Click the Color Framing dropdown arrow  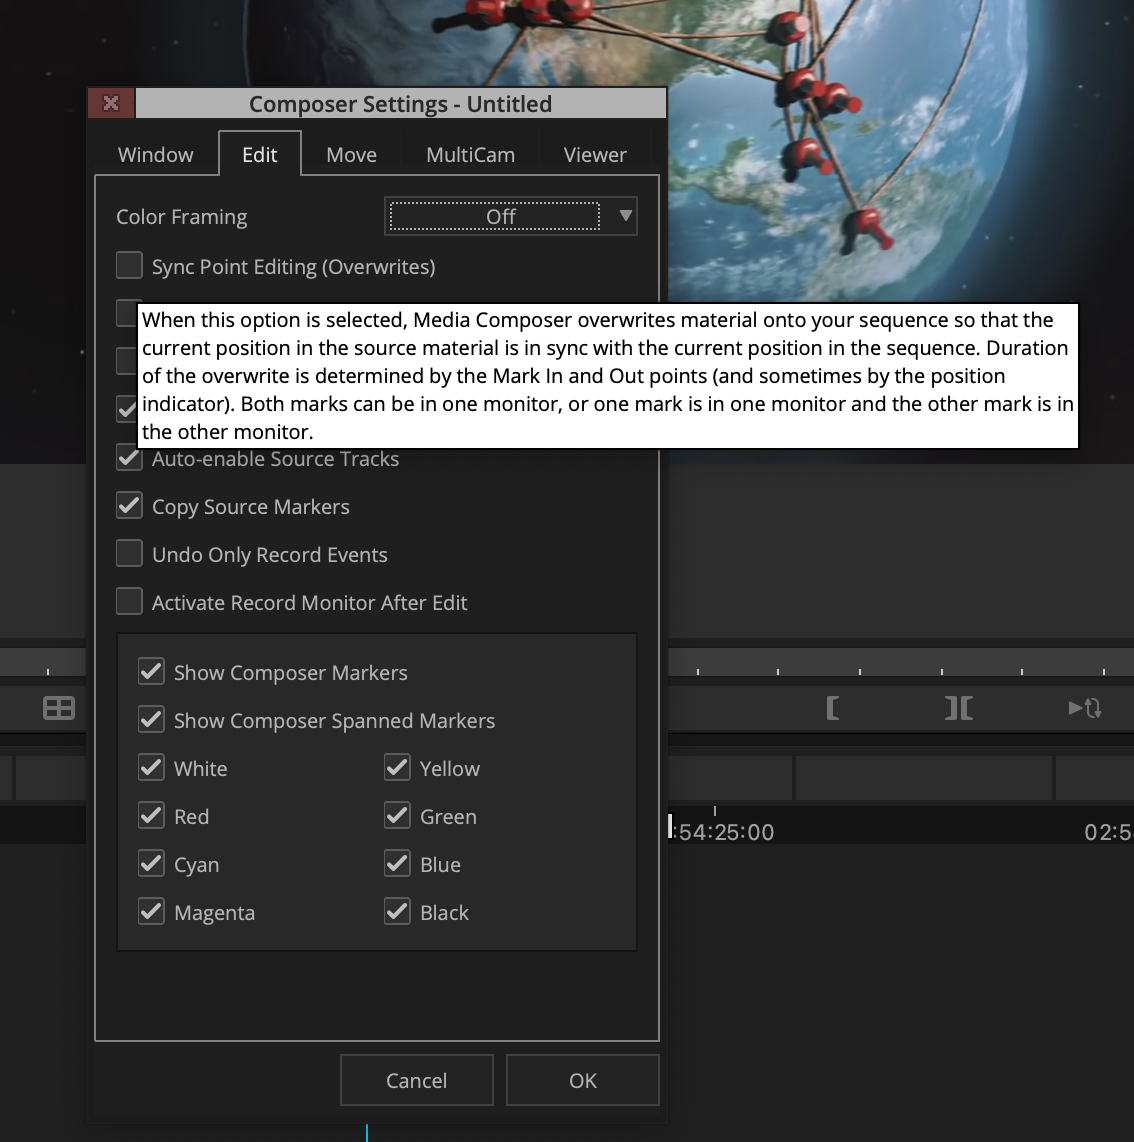[625, 216]
